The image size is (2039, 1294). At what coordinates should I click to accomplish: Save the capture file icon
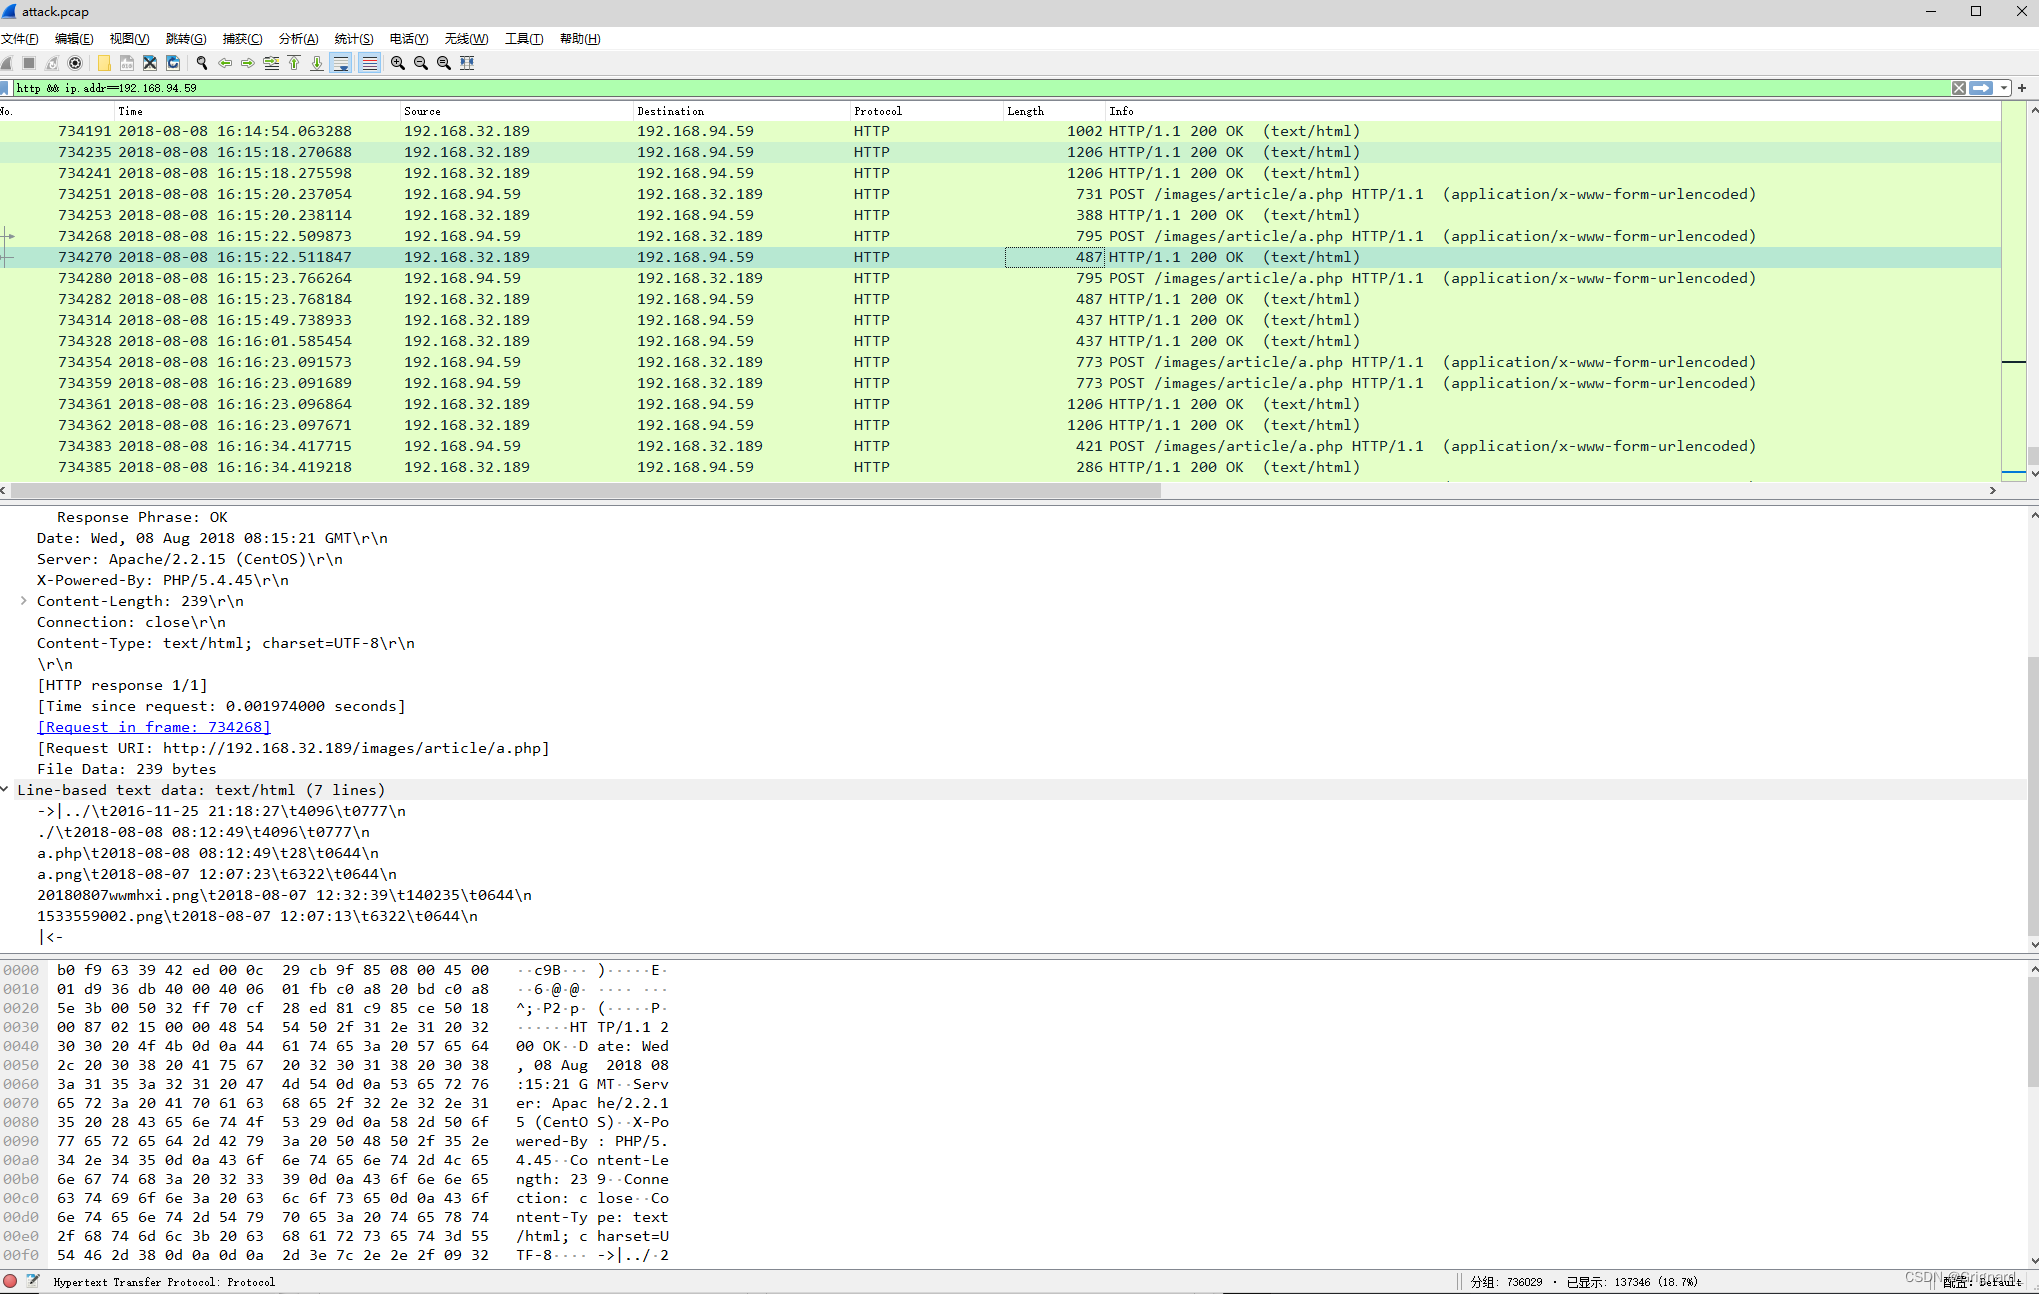(127, 63)
